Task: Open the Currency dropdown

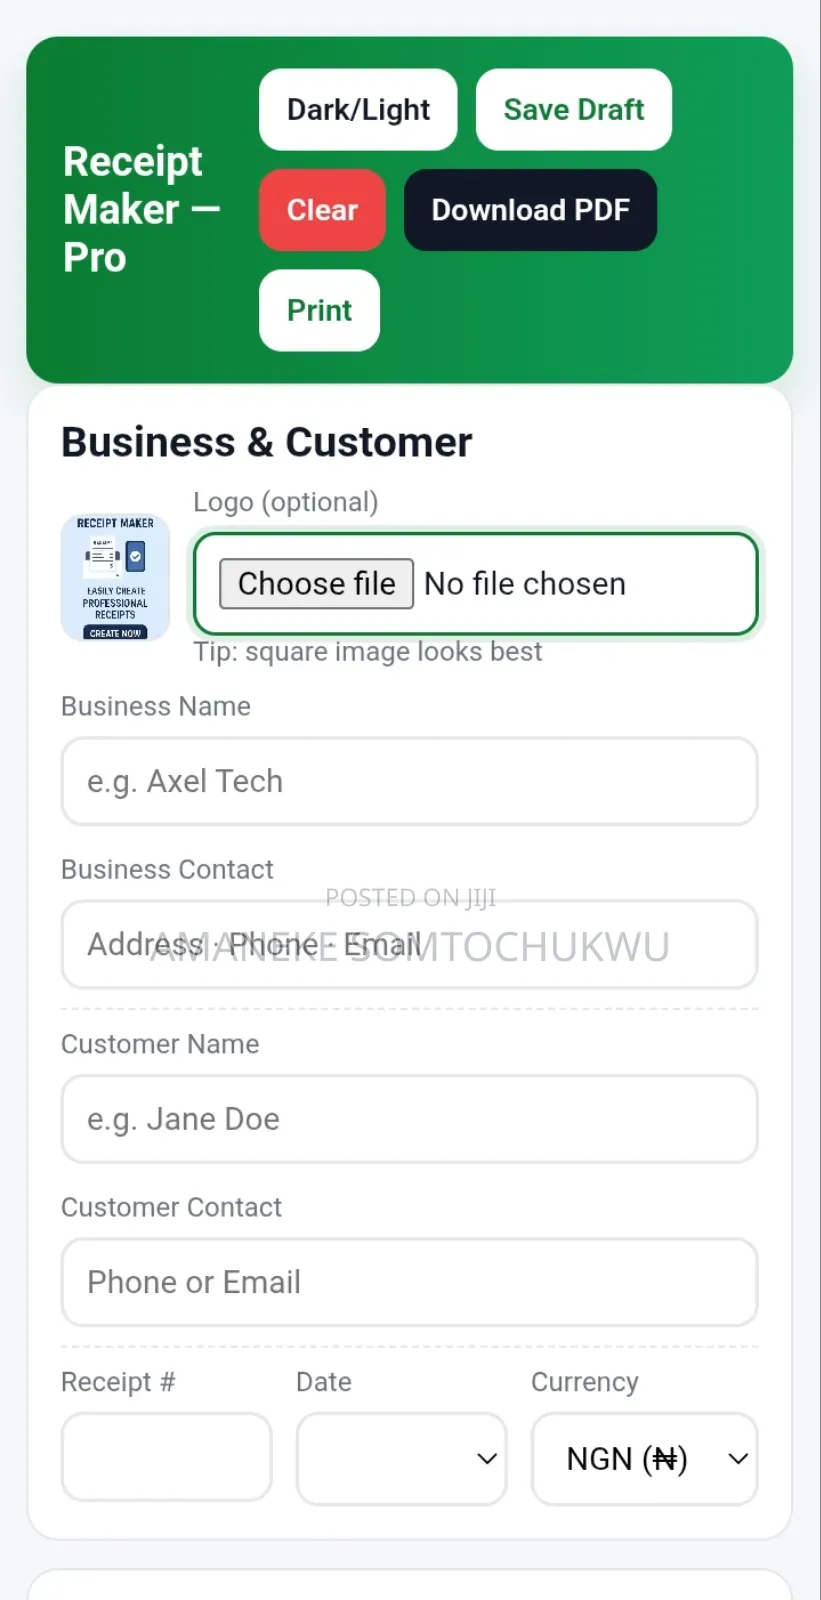Action: click(x=643, y=1458)
